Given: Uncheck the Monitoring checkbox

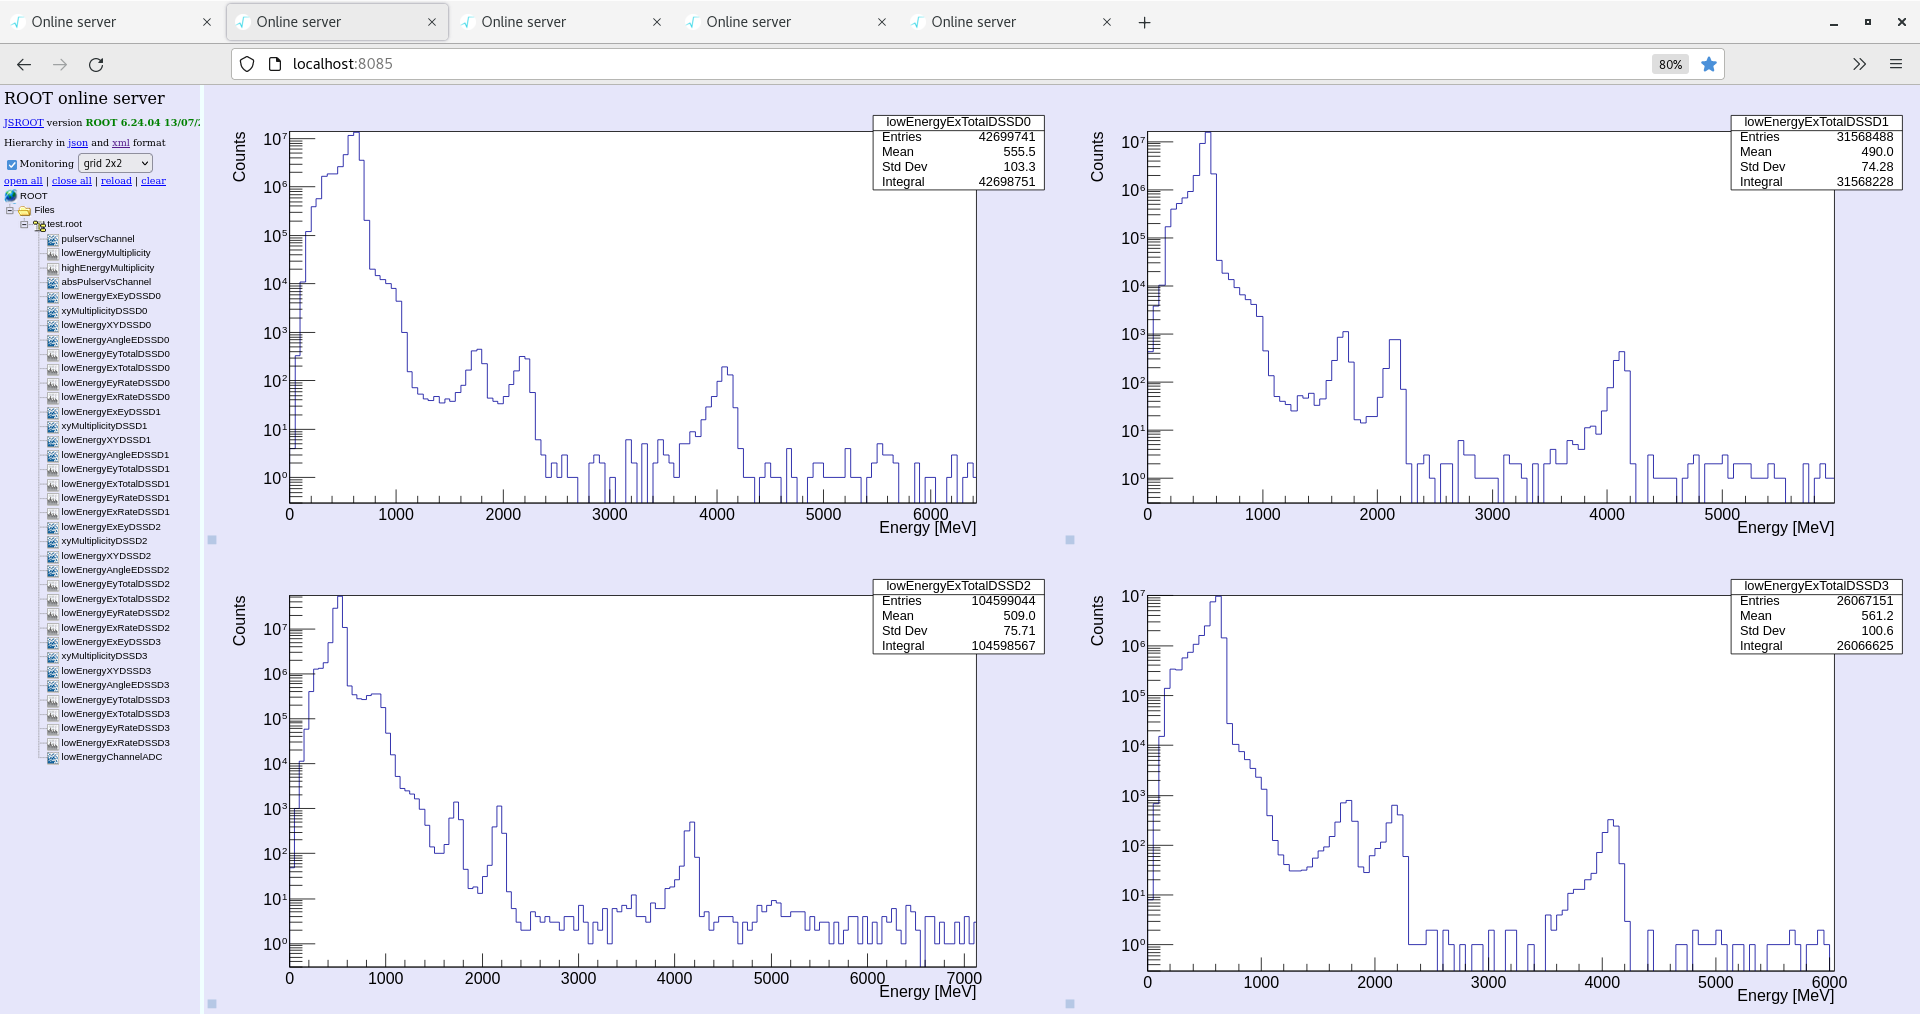Looking at the screenshot, I should pyautogui.click(x=12, y=164).
